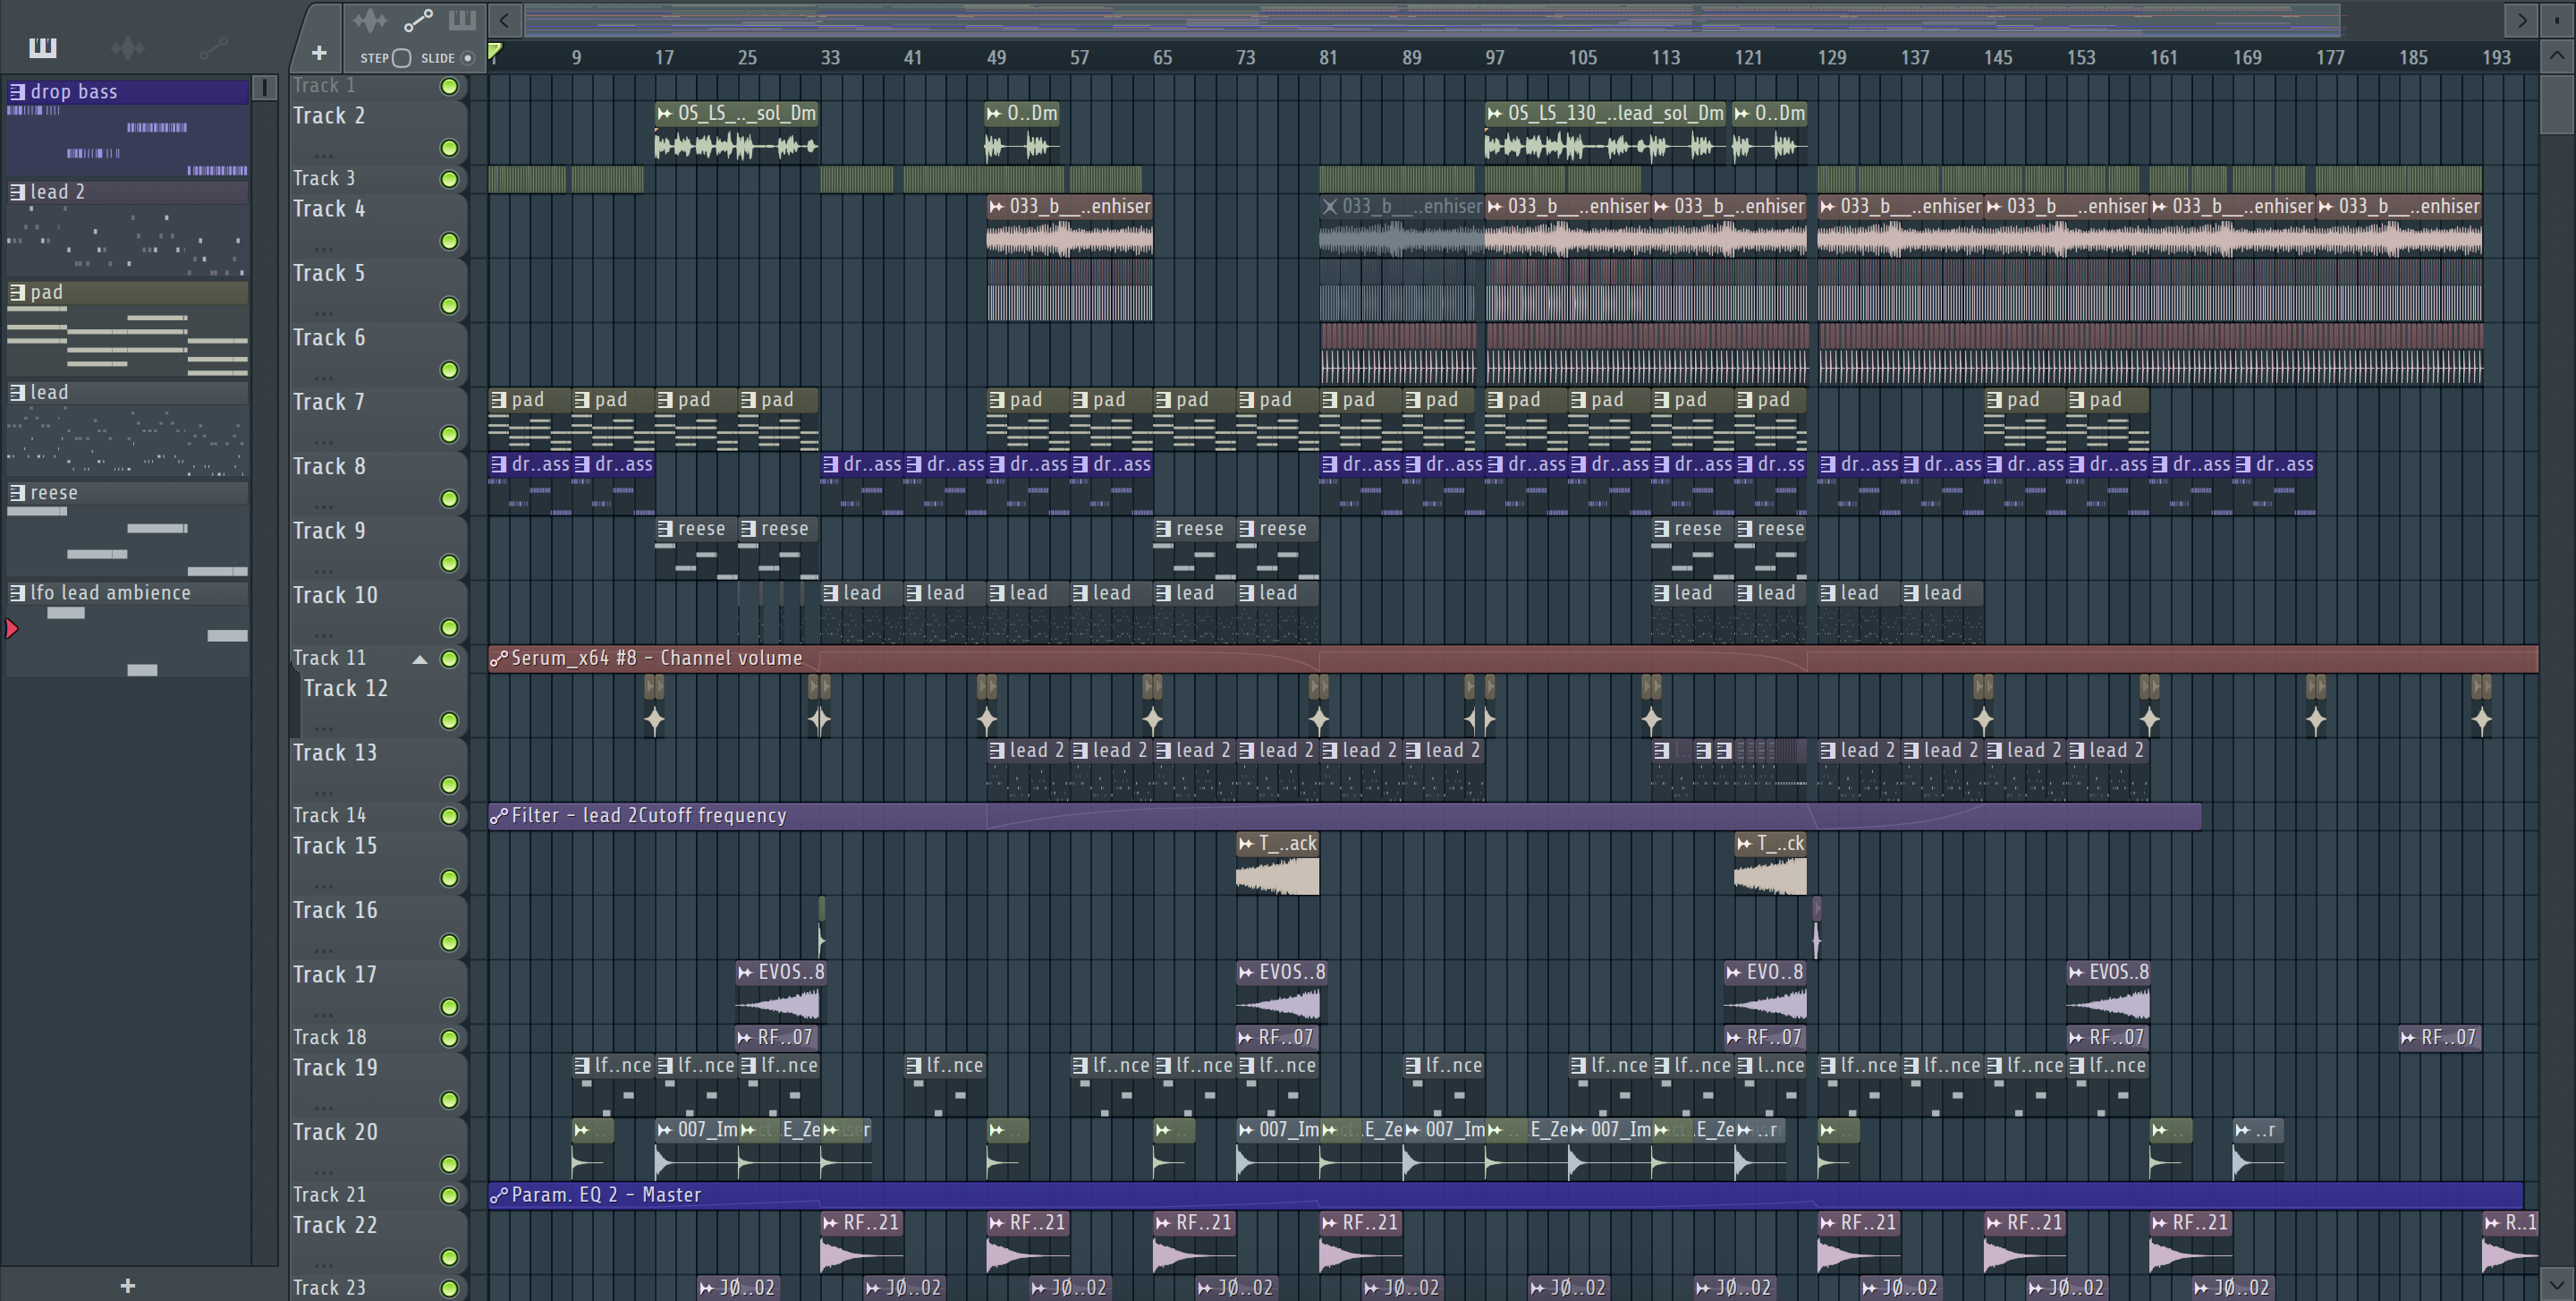This screenshot has width=2576, height=1301.
Task: Click the 'Serum_x64 #8 - Channel volume' automation clip
Action: click(656, 658)
